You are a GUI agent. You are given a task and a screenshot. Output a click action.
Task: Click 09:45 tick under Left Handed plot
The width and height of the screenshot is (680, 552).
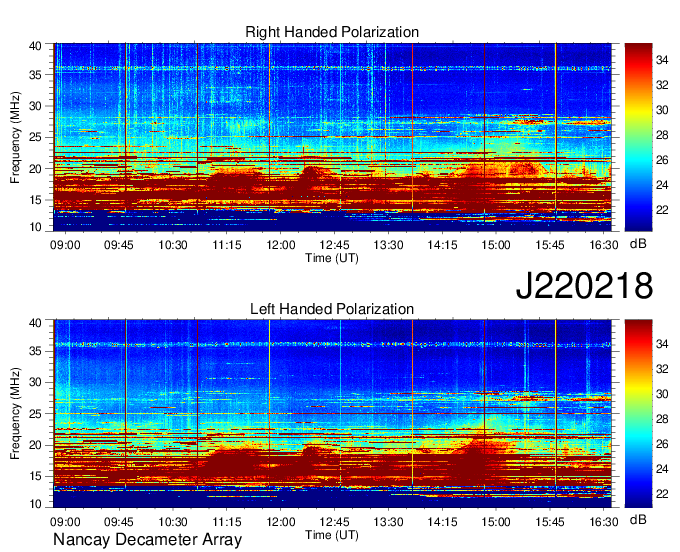tap(119, 522)
